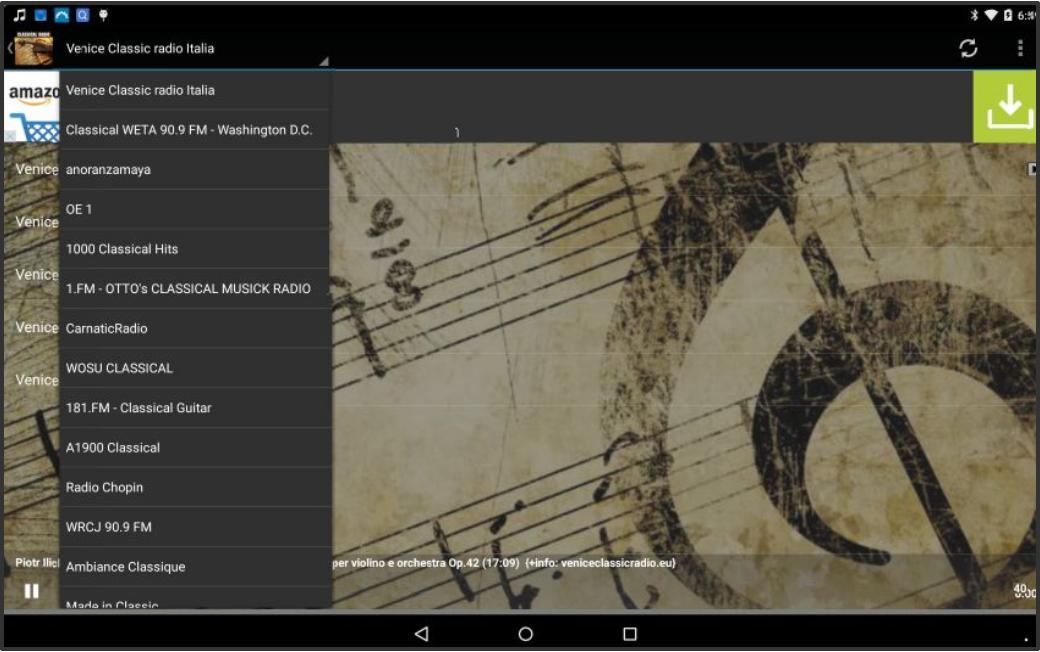Tap the battery status icon
This screenshot has height=652, width=1040.
tap(1008, 15)
